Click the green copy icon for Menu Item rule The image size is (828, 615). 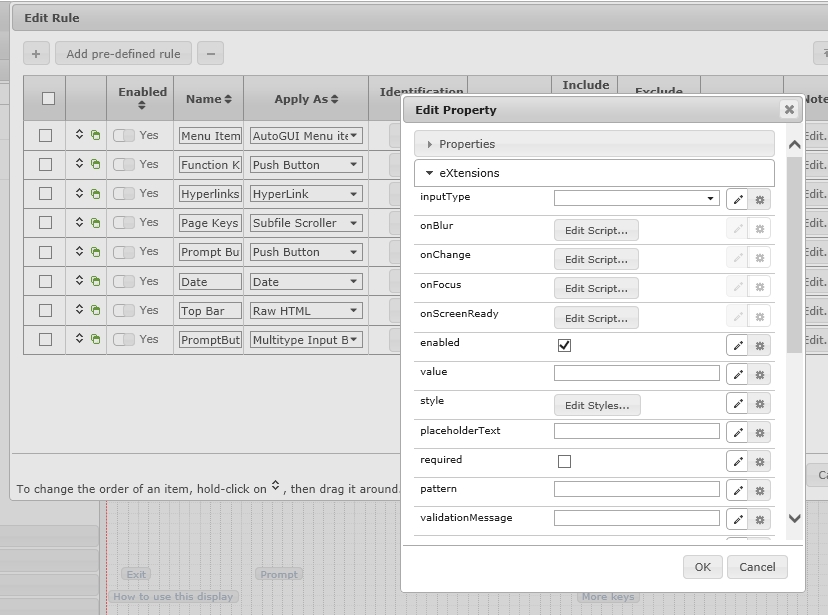point(96,136)
